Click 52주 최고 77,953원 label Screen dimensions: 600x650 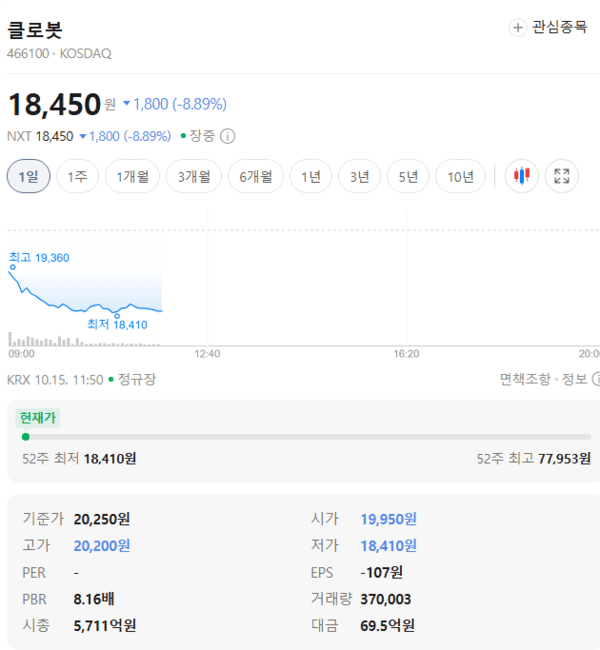534,458
